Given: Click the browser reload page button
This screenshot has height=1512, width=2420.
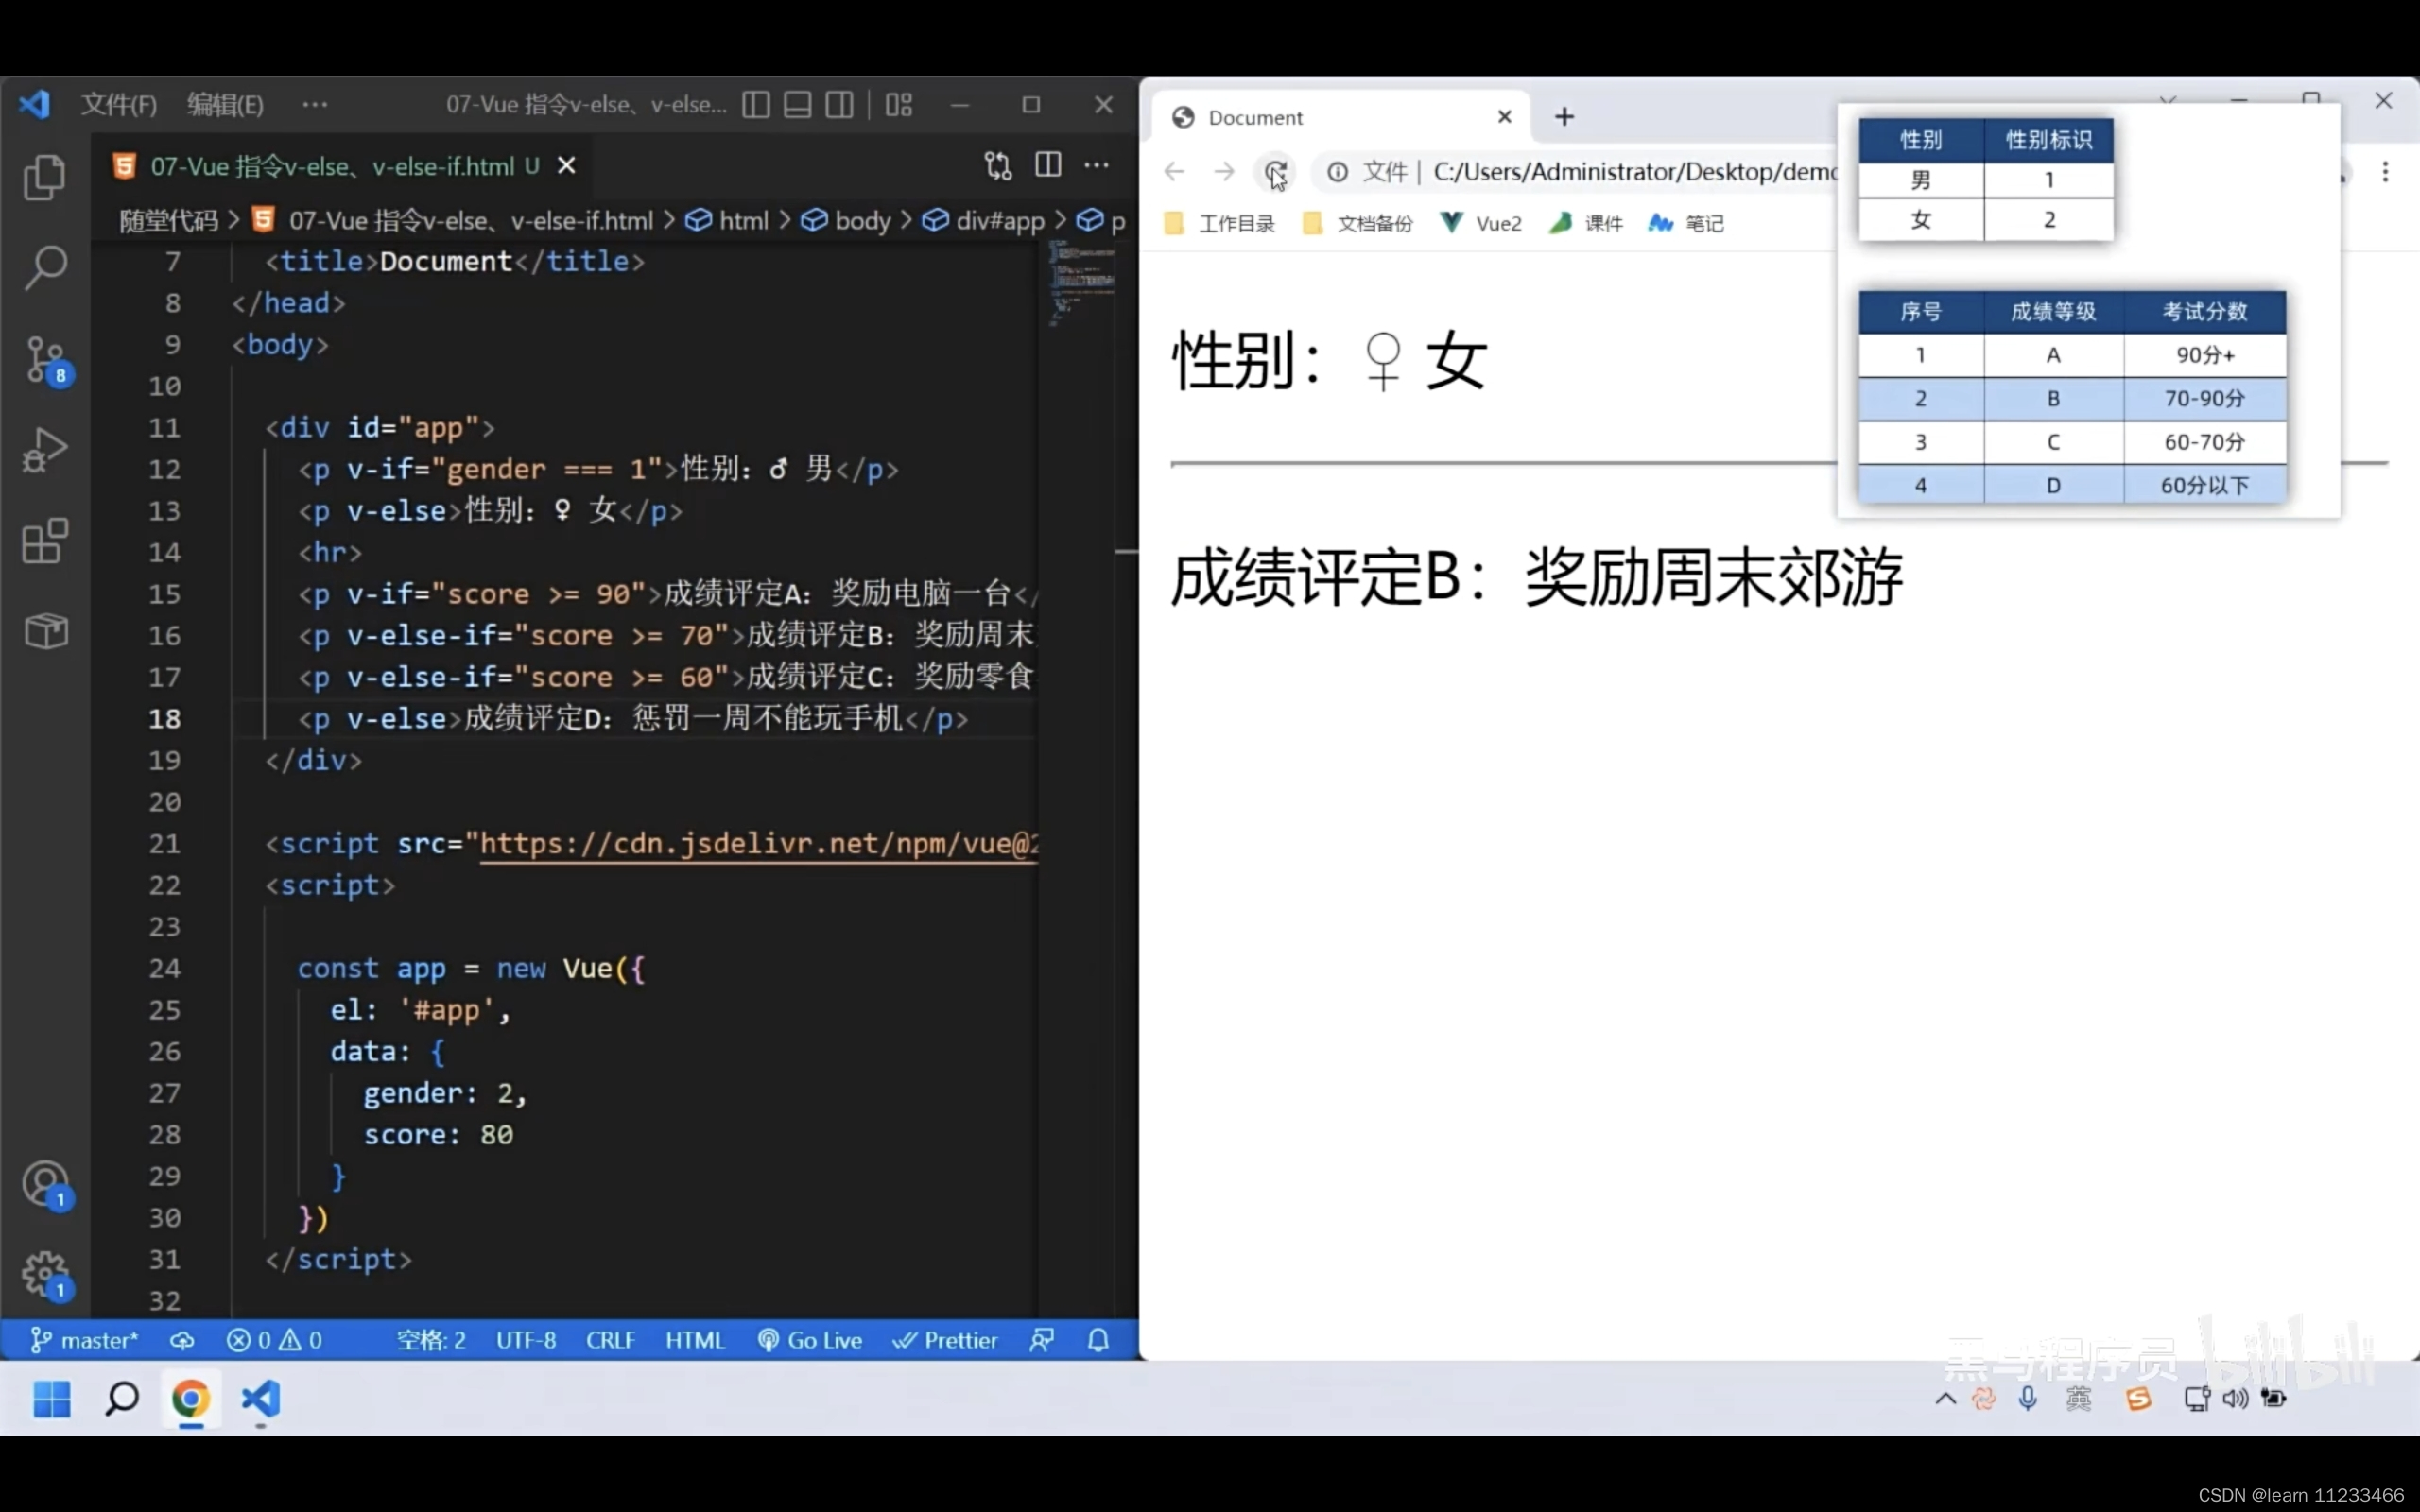Looking at the screenshot, I should coord(1275,172).
